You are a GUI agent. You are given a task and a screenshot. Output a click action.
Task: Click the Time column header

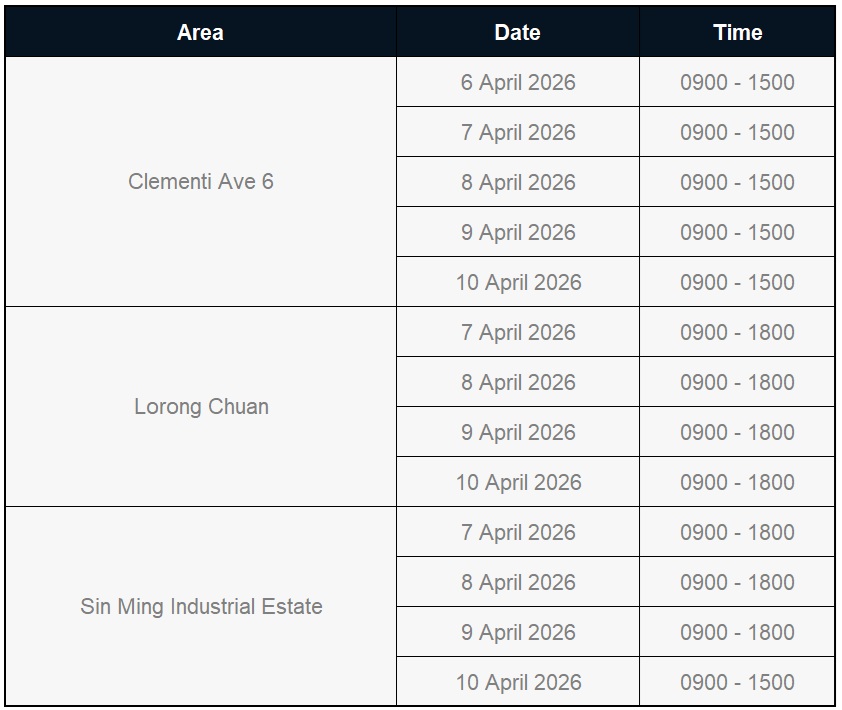click(x=737, y=32)
